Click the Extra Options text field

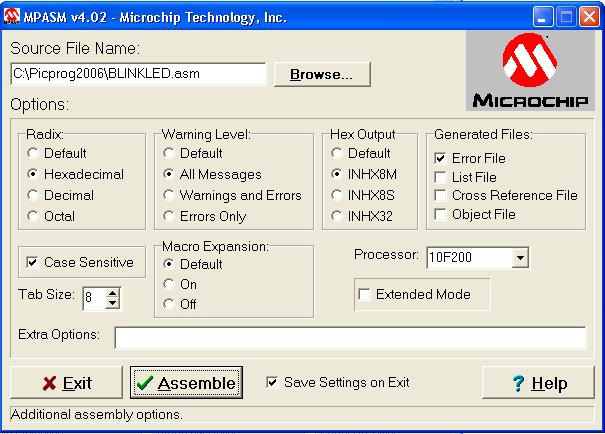pyautogui.click(x=350, y=337)
